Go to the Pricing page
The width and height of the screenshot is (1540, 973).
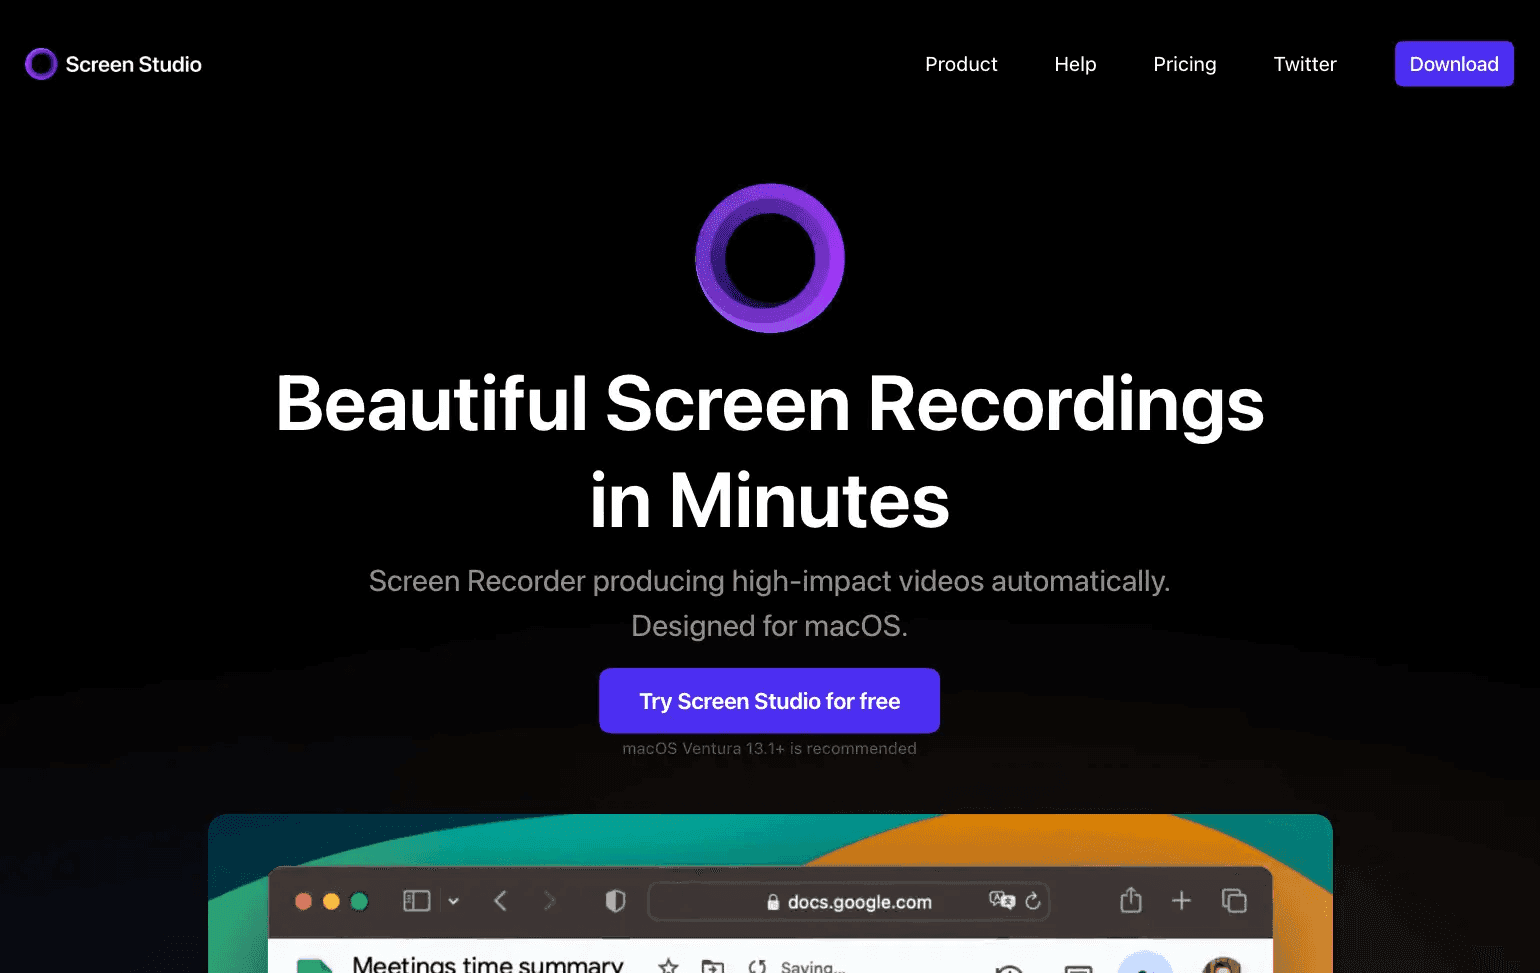coord(1185,64)
